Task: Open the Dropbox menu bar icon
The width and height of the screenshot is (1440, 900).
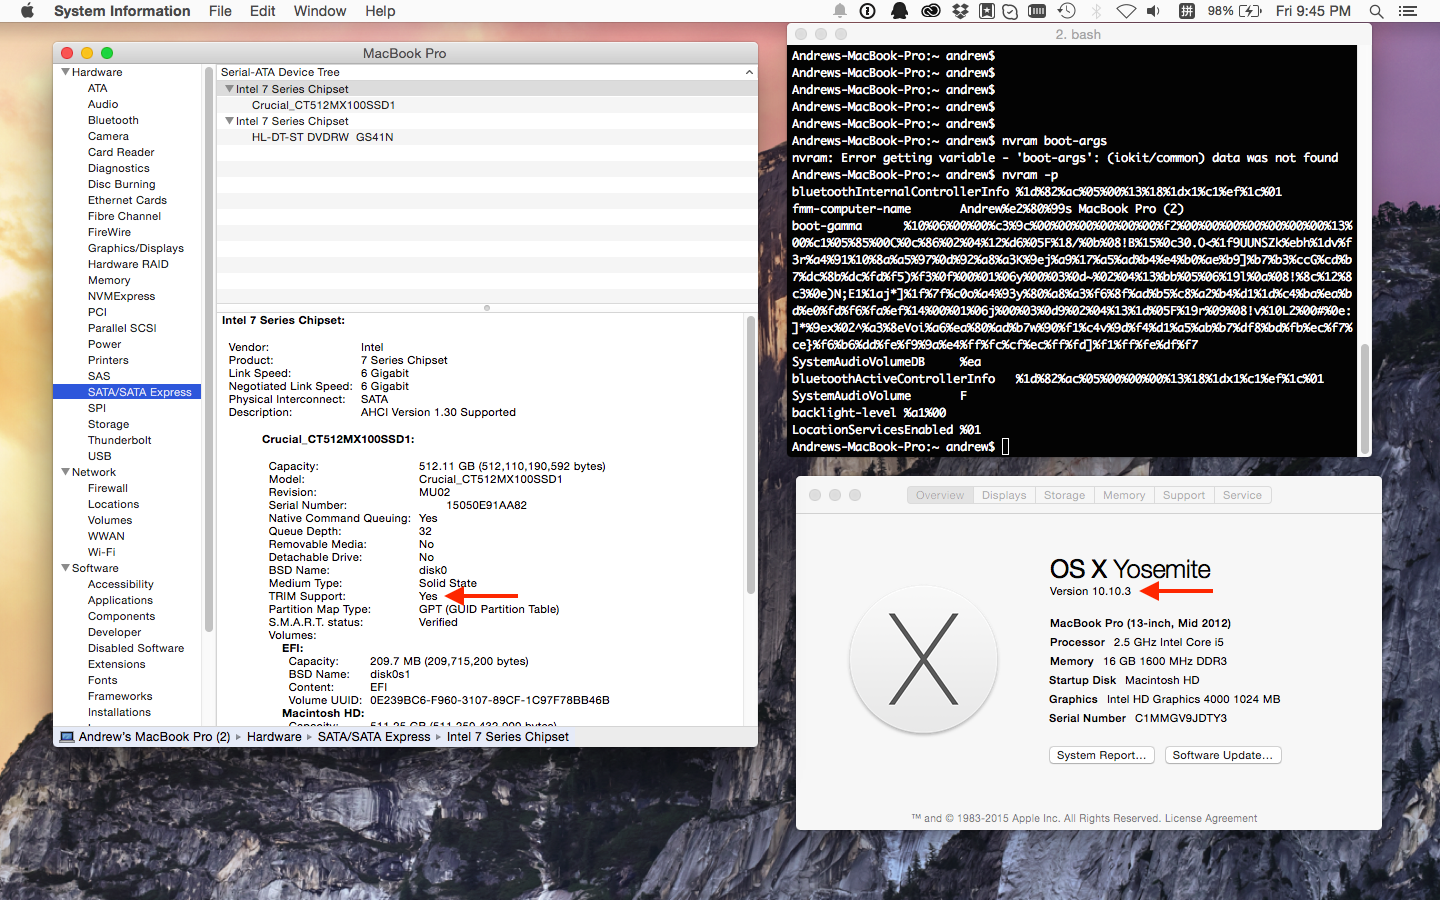Action: (960, 11)
